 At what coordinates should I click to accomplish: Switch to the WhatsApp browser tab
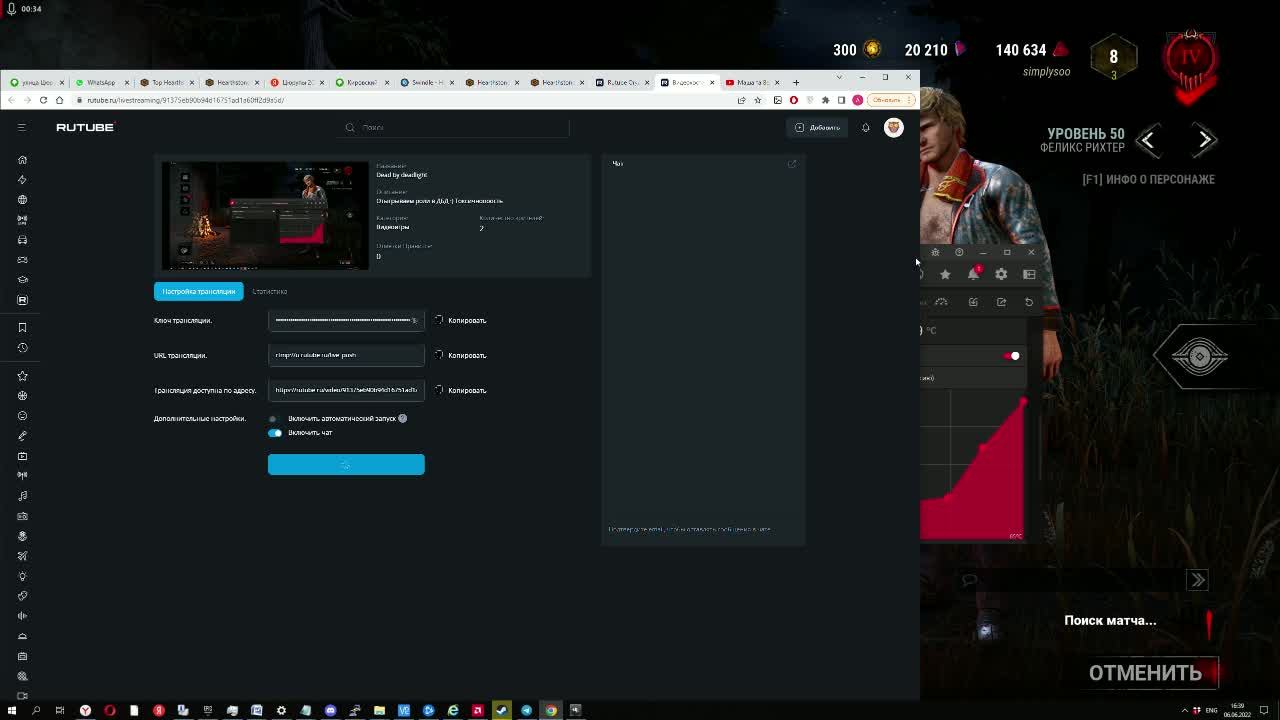(x=100, y=82)
